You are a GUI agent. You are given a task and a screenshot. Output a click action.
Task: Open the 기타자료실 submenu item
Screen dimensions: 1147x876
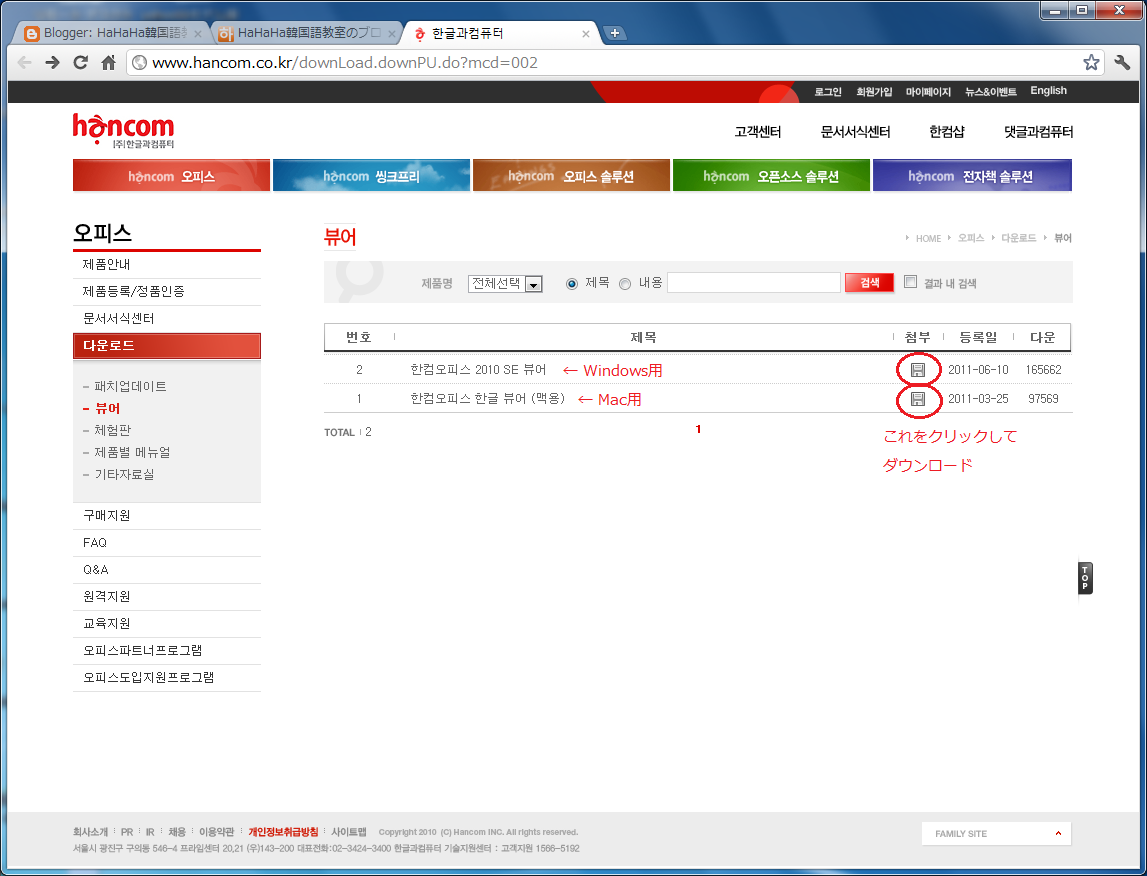(x=124, y=474)
